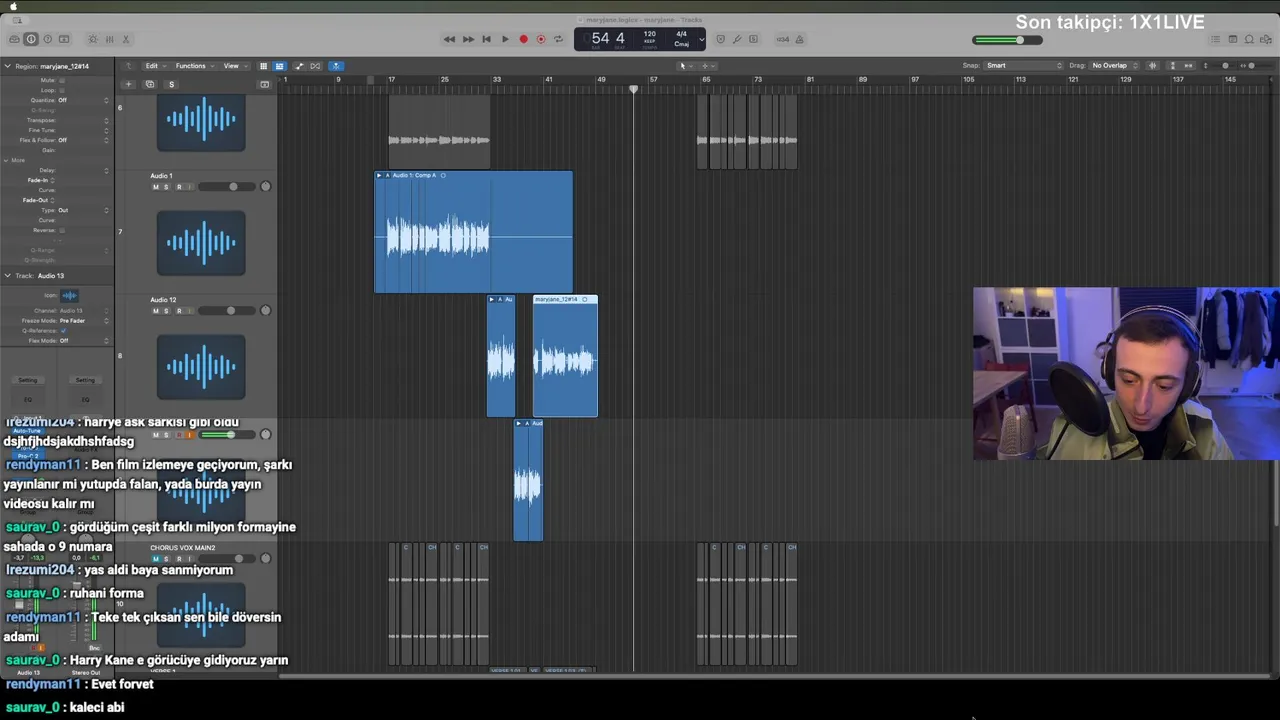Click the Waveform Zoom icon
This screenshot has width=1280, height=720.
click(x=1152, y=66)
